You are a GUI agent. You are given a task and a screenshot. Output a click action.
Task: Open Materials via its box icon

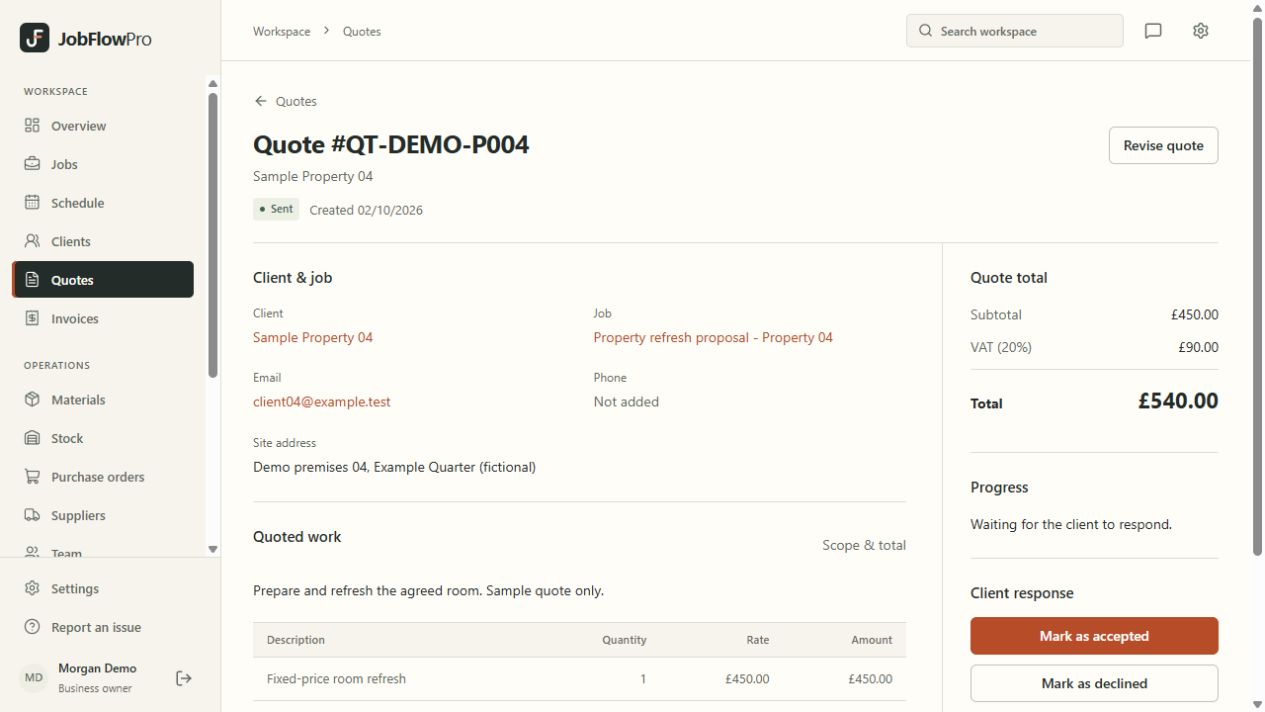click(x=32, y=400)
